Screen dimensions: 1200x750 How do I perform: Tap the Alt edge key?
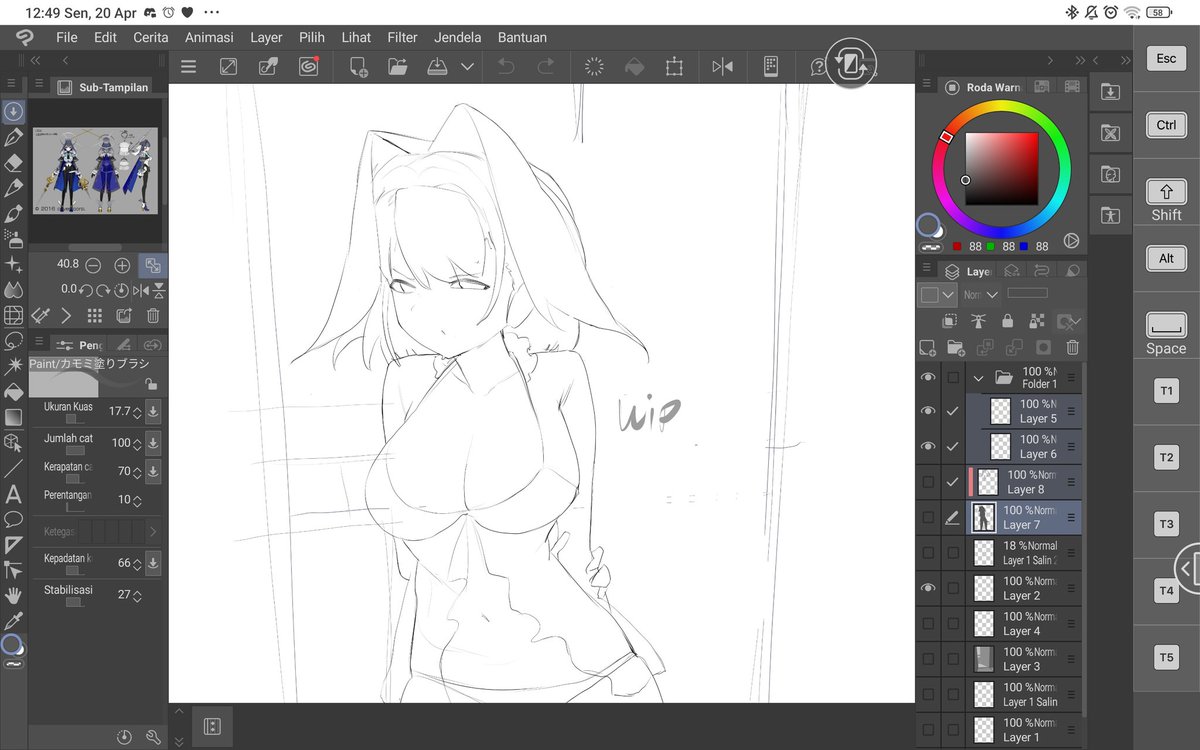pyautogui.click(x=1166, y=258)
